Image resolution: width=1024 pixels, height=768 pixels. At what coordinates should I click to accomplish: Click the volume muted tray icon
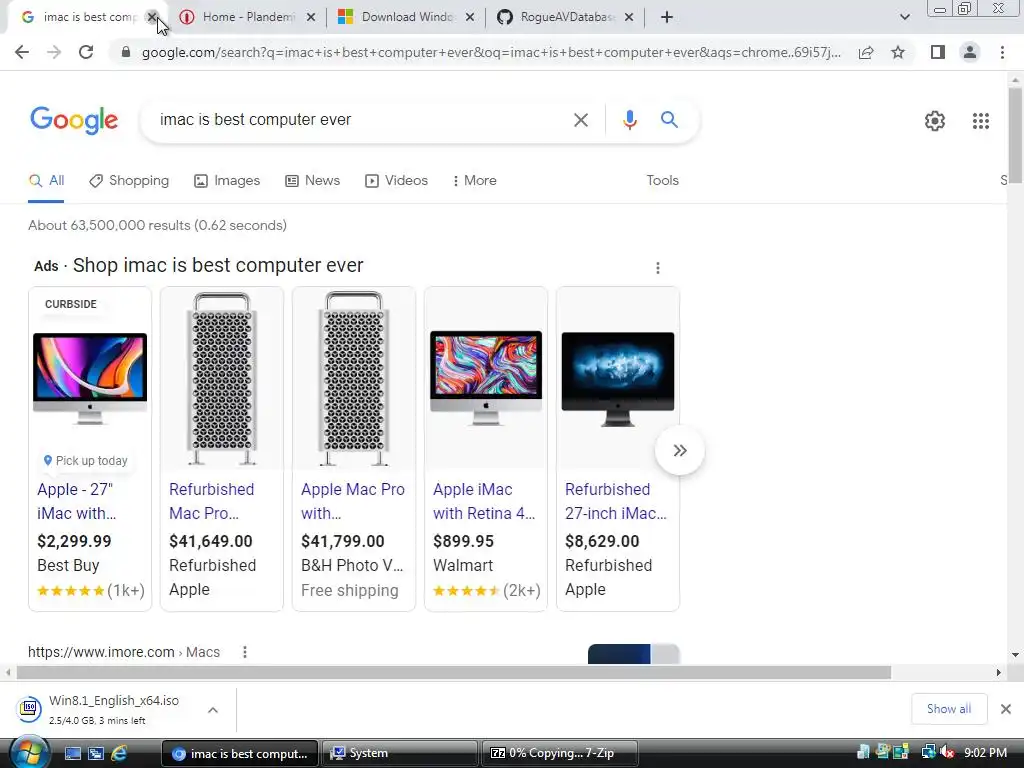[947, 752]
